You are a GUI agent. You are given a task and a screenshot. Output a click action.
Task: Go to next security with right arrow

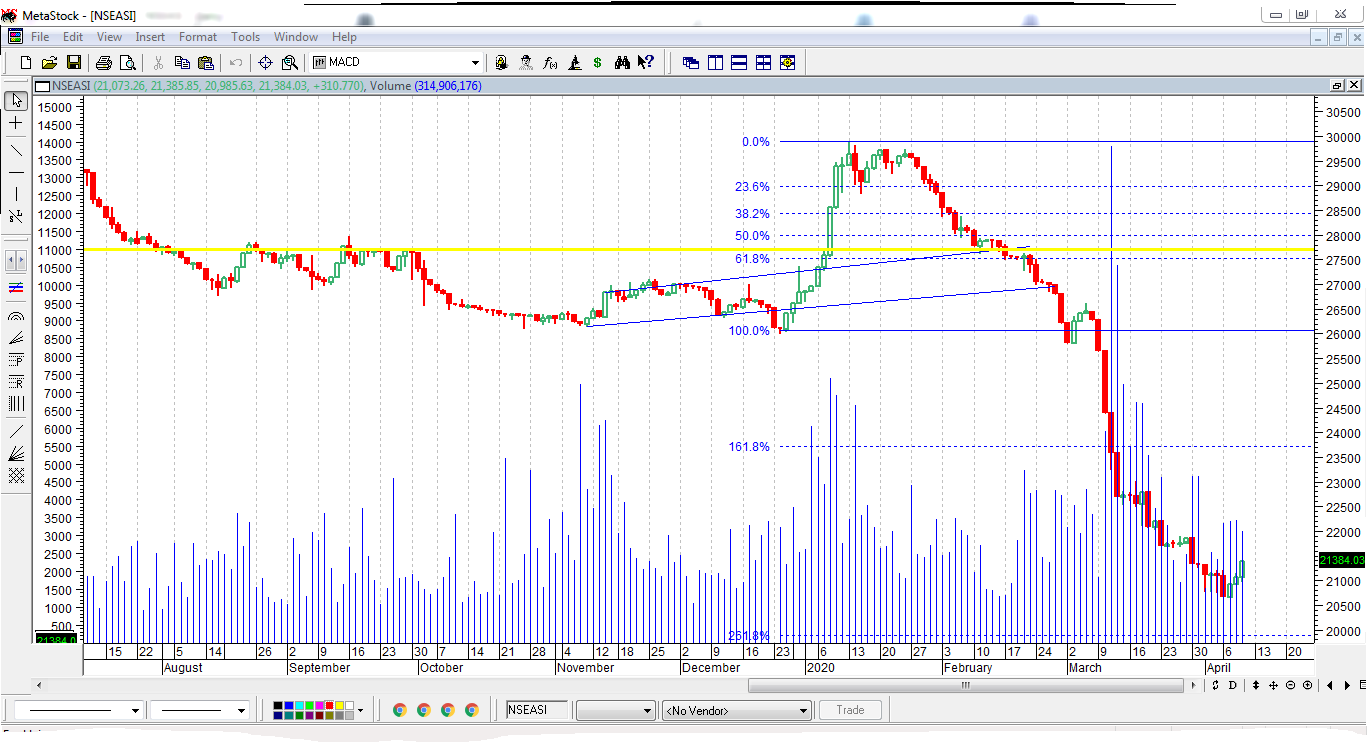[1349, 685]
